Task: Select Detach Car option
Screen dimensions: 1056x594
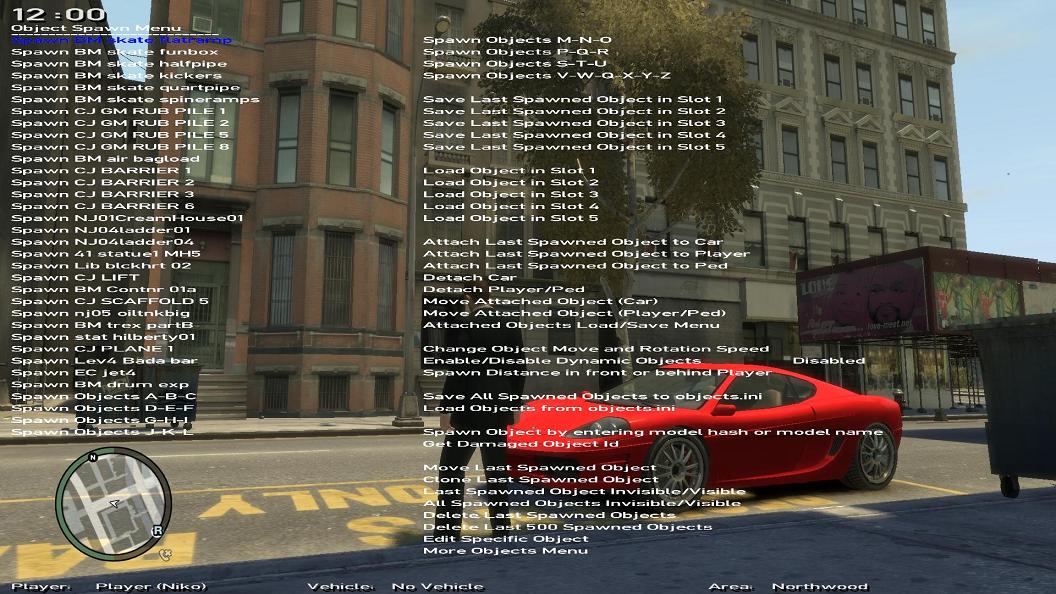Action: click(469, 277)
